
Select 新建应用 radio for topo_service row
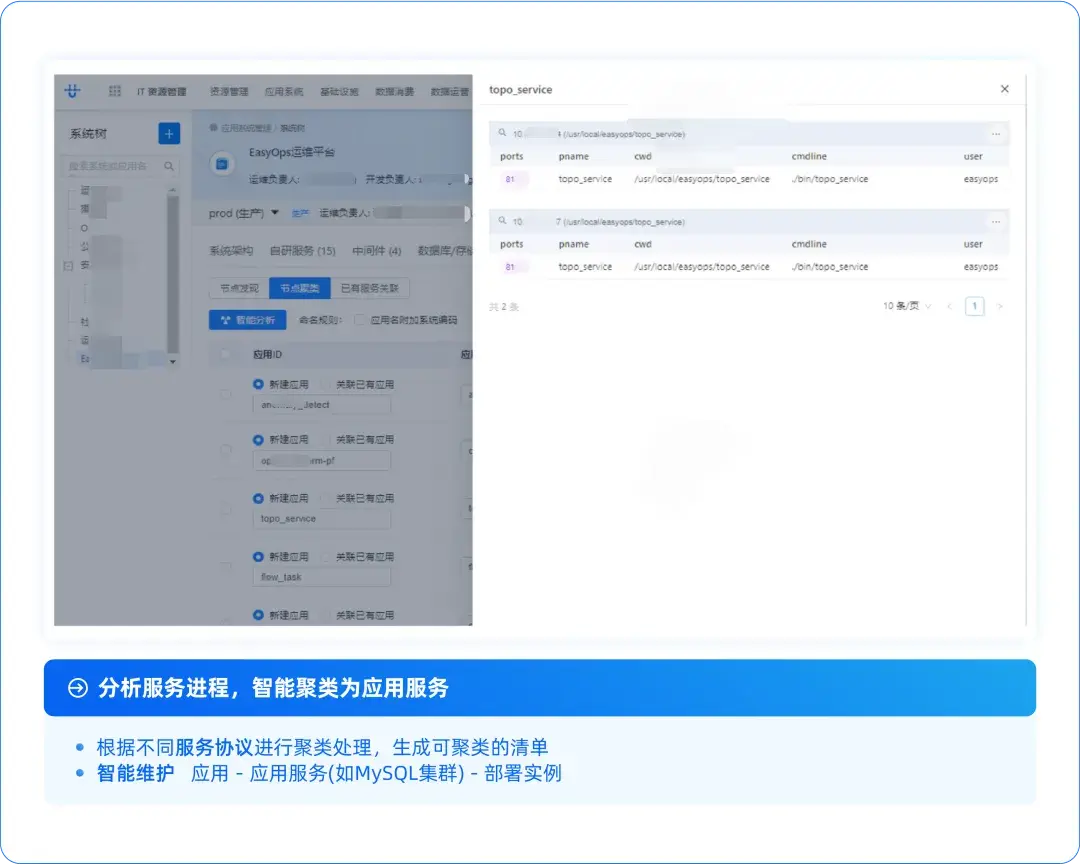point(258,497)
